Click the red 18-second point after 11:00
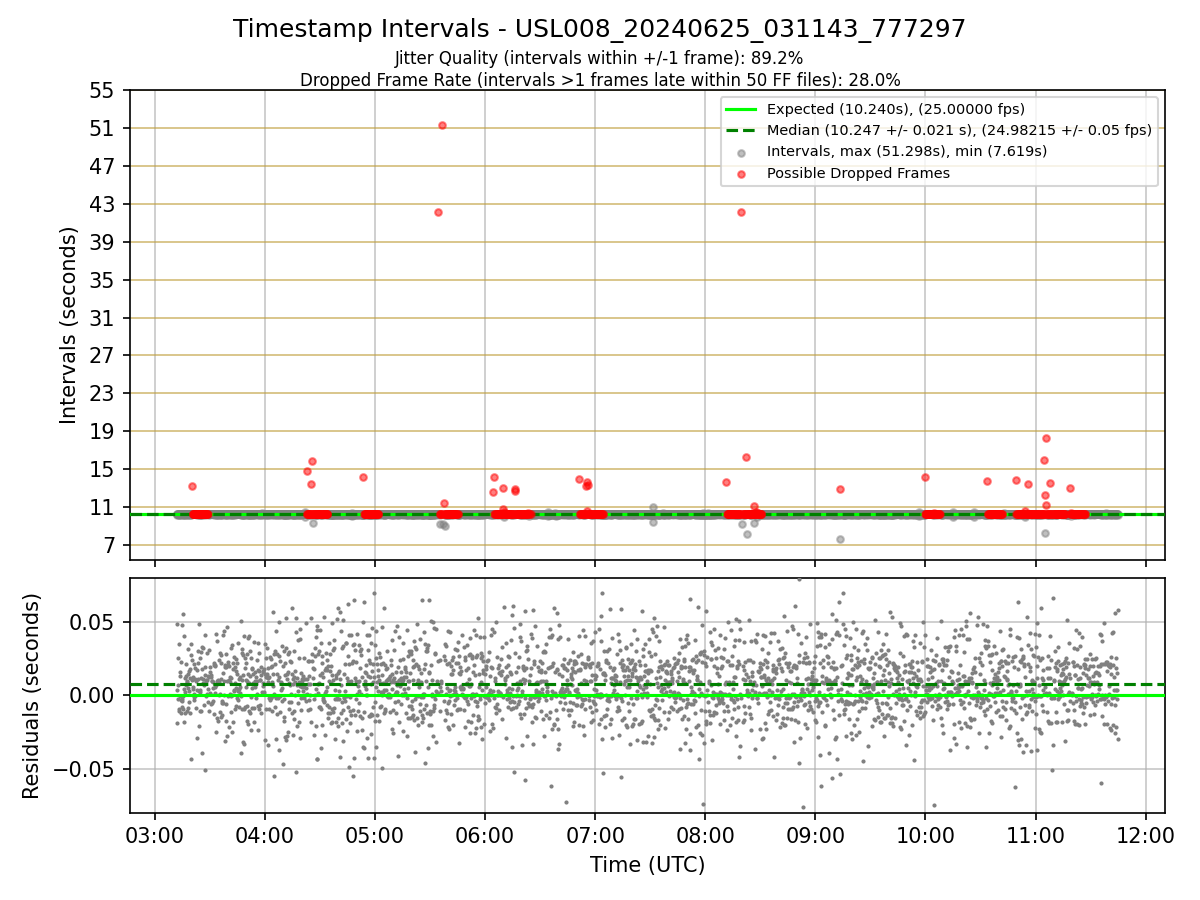The width and height of the screenshot is (1200, 900). tap(1046, 438)
